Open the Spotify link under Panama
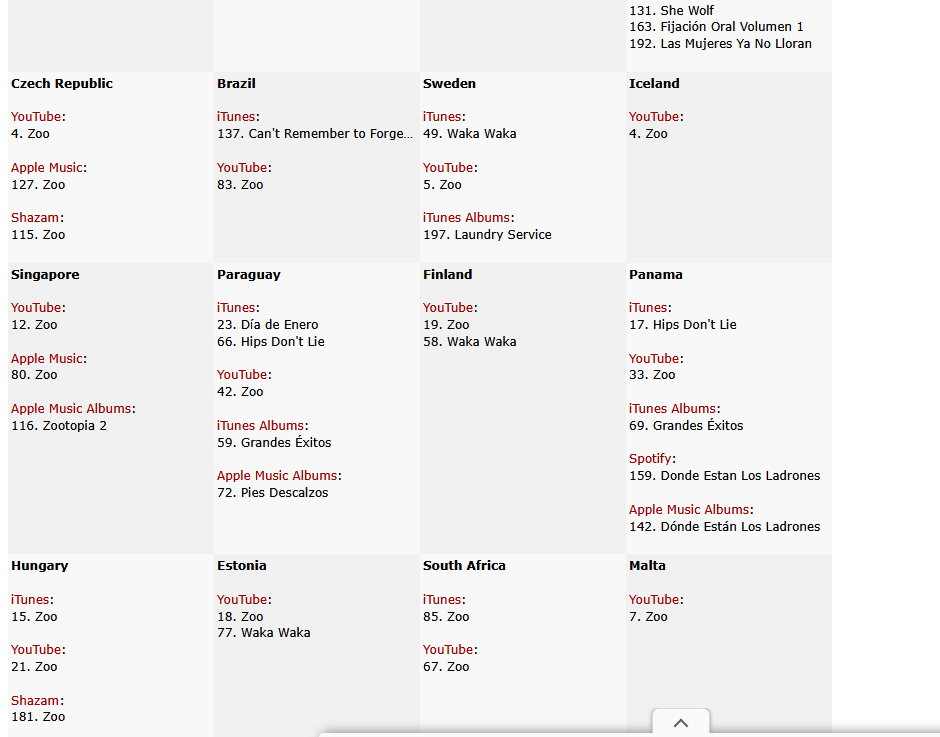Image resolution: width=940 pixels, height=737 pixels. pyautogui.click(x=650, y=459)
